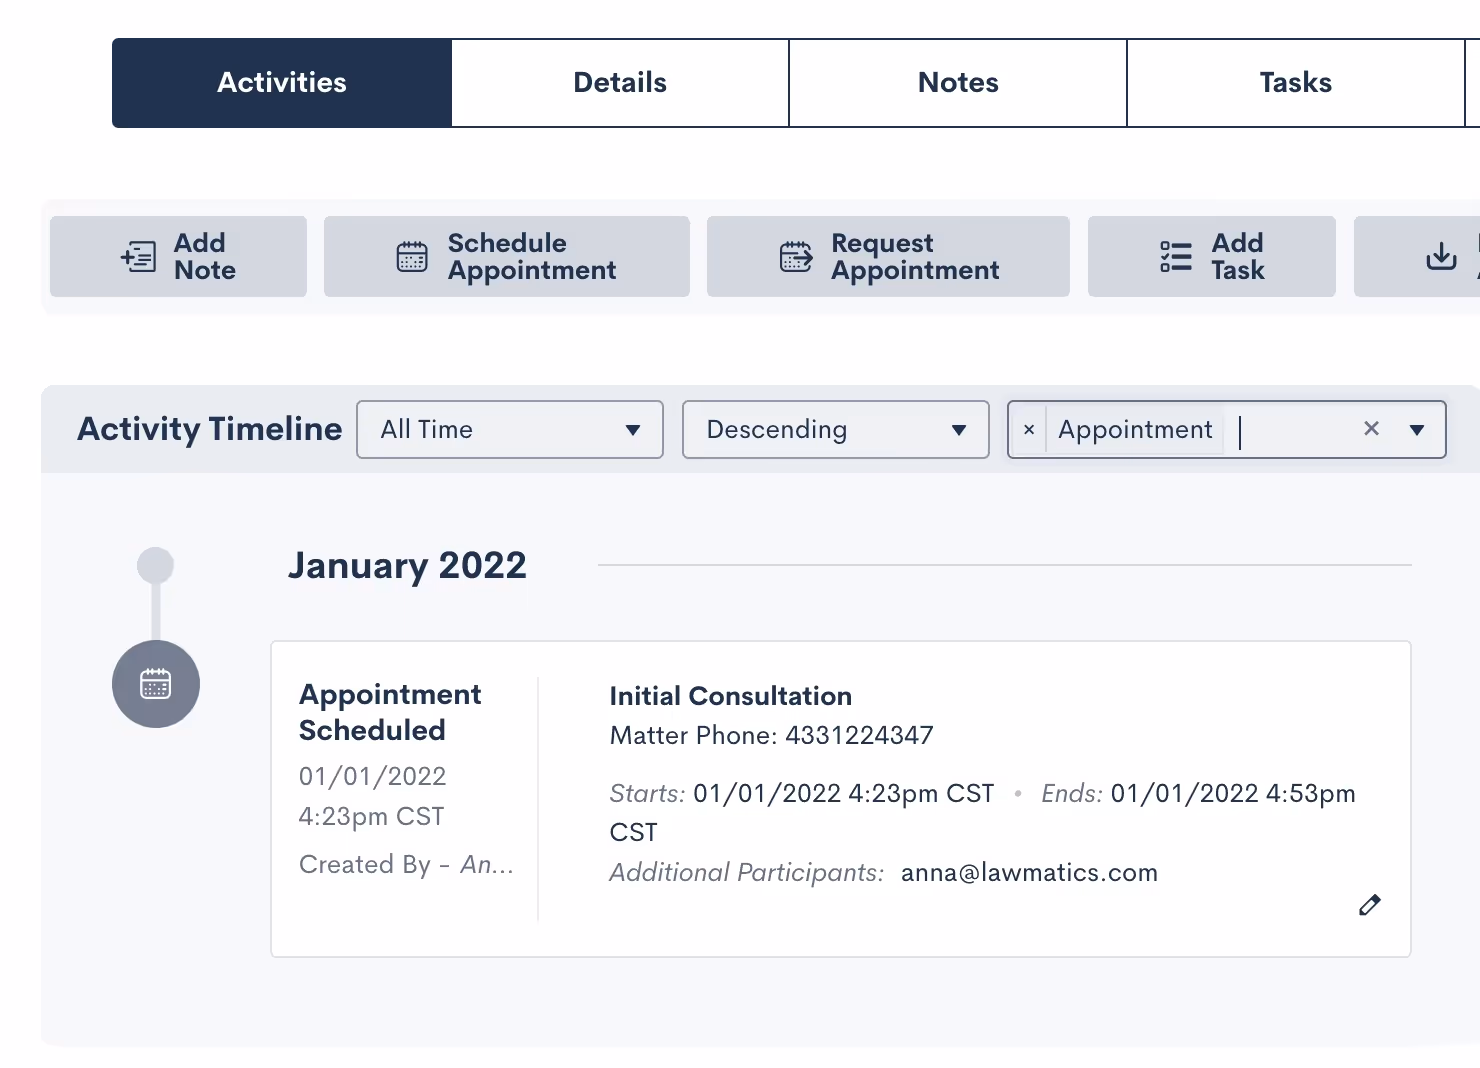Open the Descending sort order dropdown

pos(836,430)
